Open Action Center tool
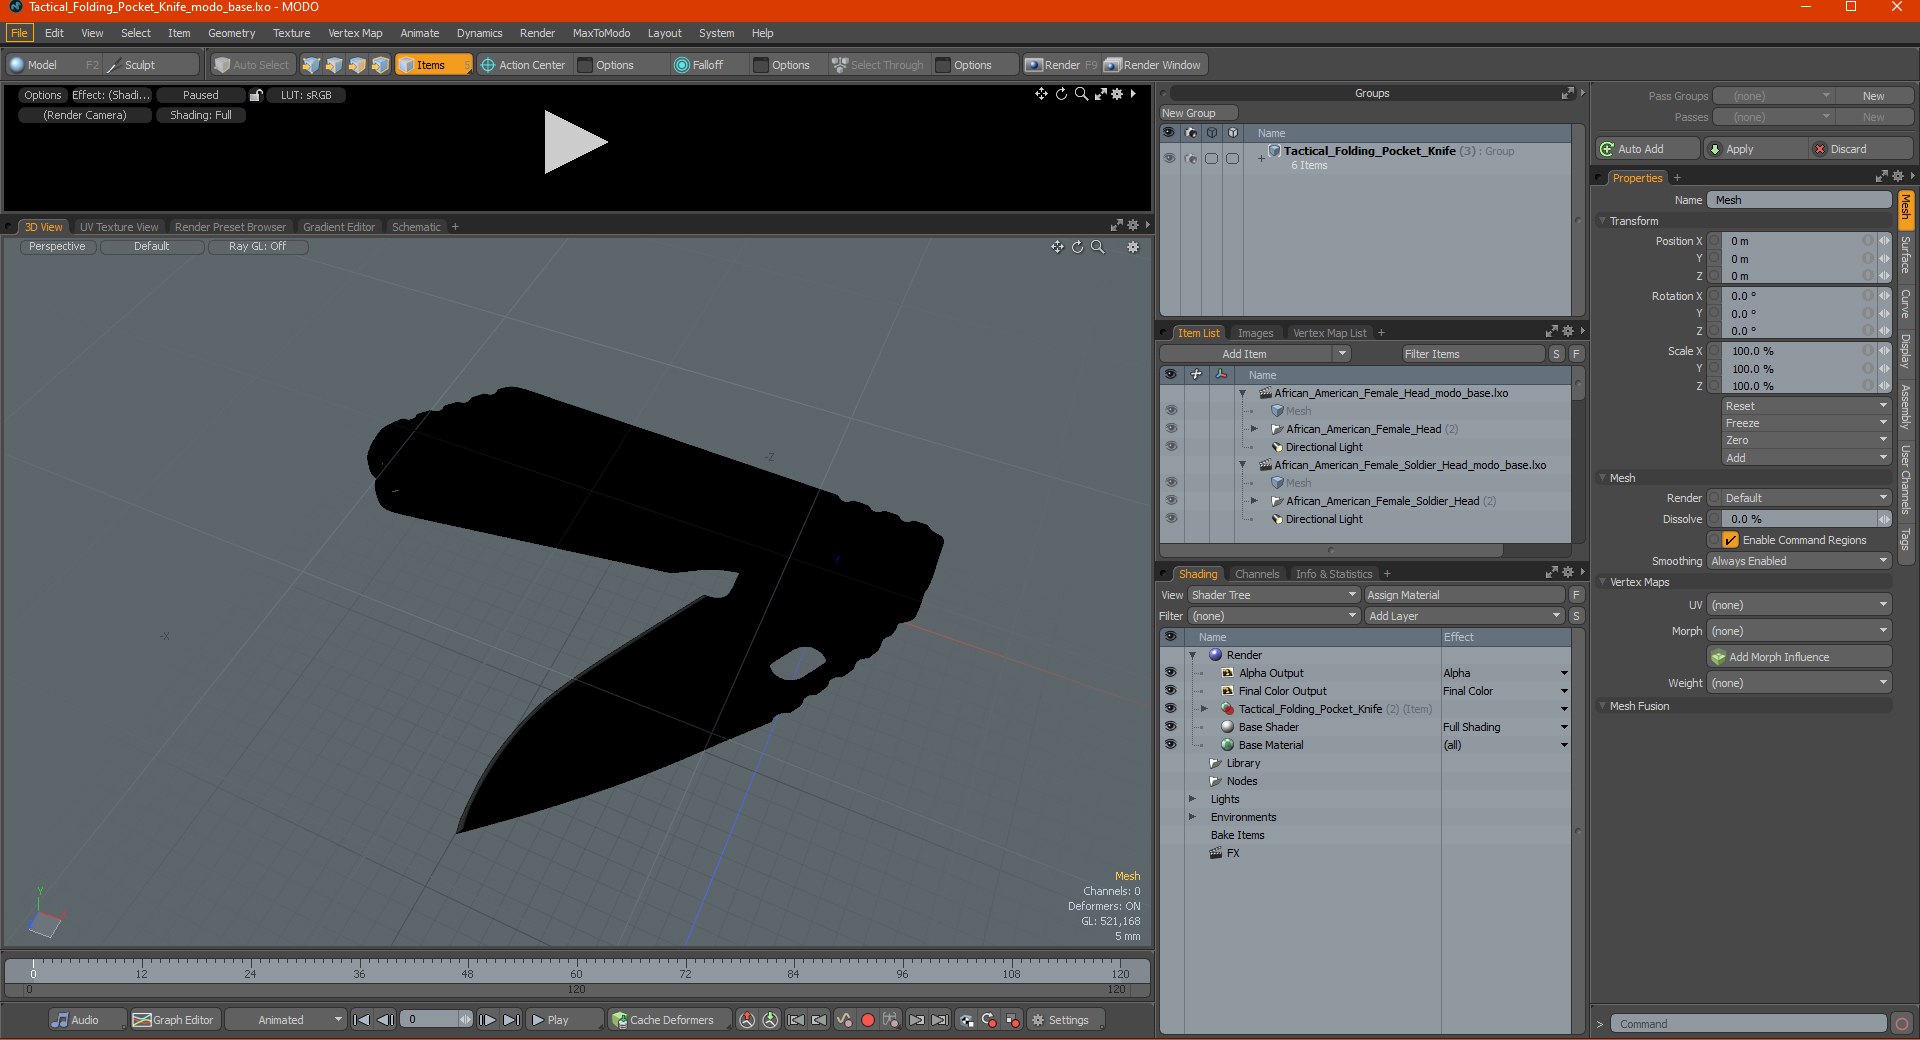The height and width of the screenshot is (1040, 1920). [522, 65]
